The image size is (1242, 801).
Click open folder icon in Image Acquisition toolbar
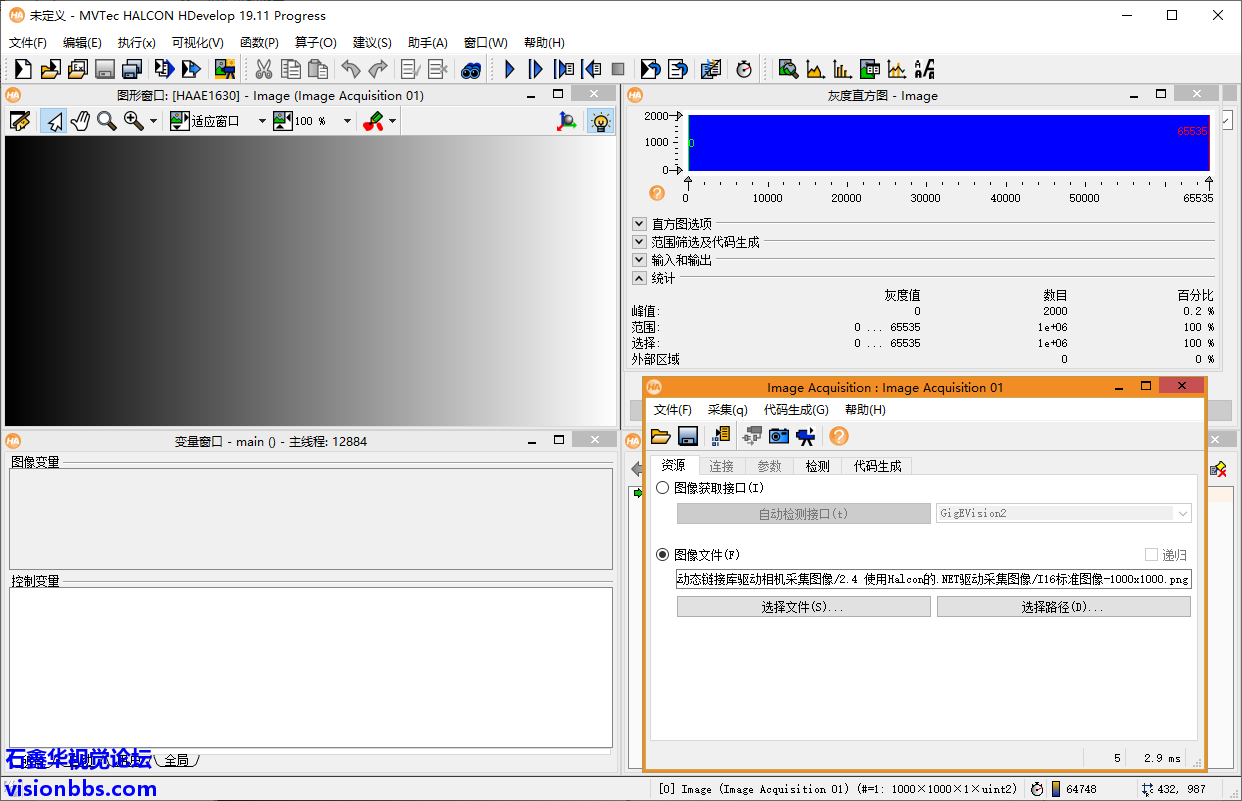pos(660,436)
